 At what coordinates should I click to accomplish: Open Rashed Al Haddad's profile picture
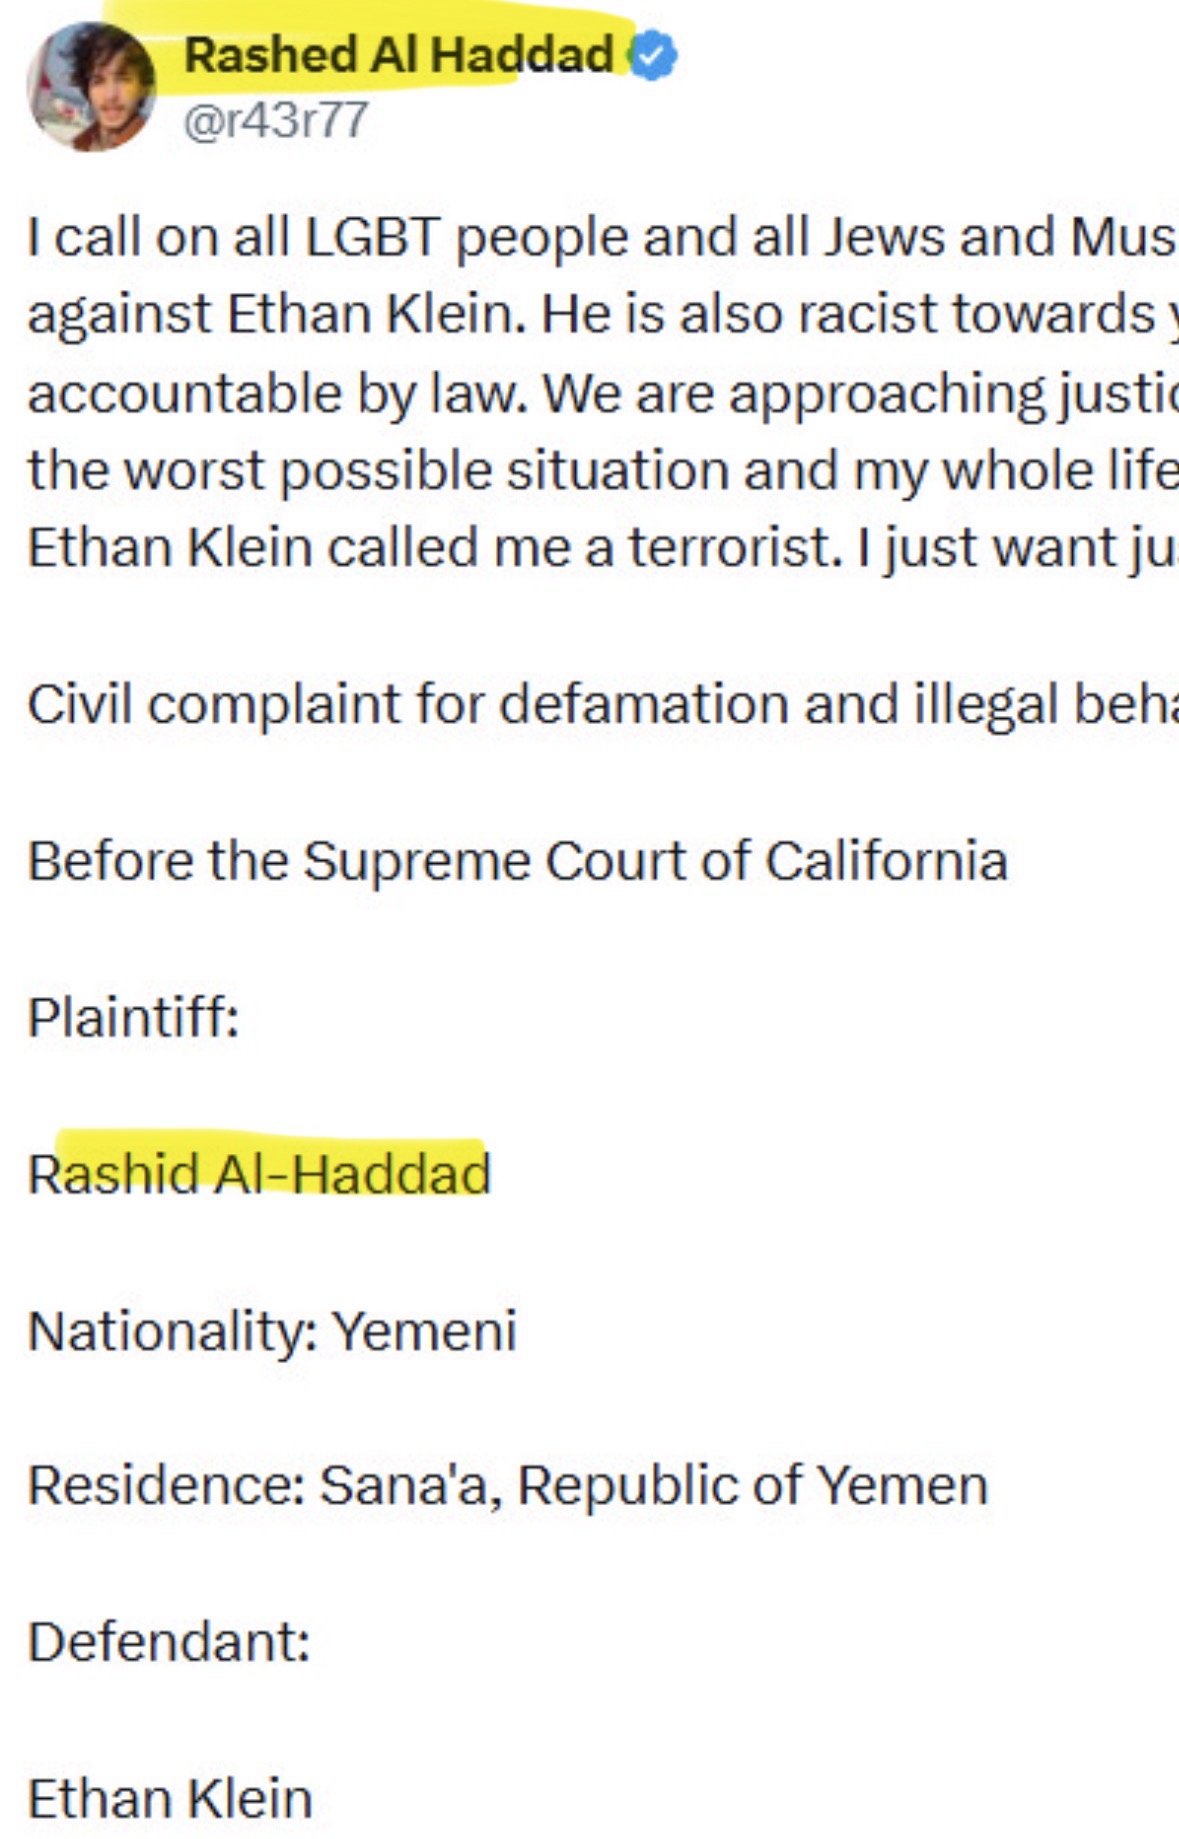pos(91,87)
